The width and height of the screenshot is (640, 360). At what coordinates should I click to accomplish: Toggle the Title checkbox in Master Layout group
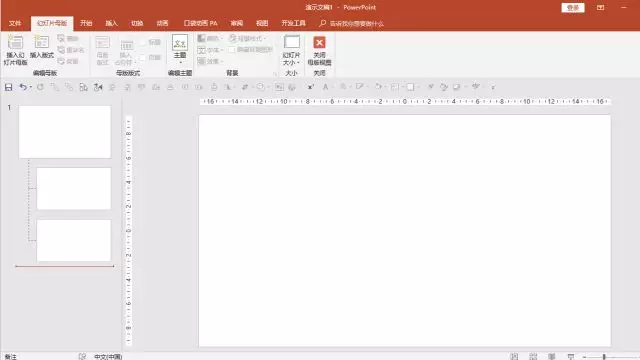coord(142,42)
